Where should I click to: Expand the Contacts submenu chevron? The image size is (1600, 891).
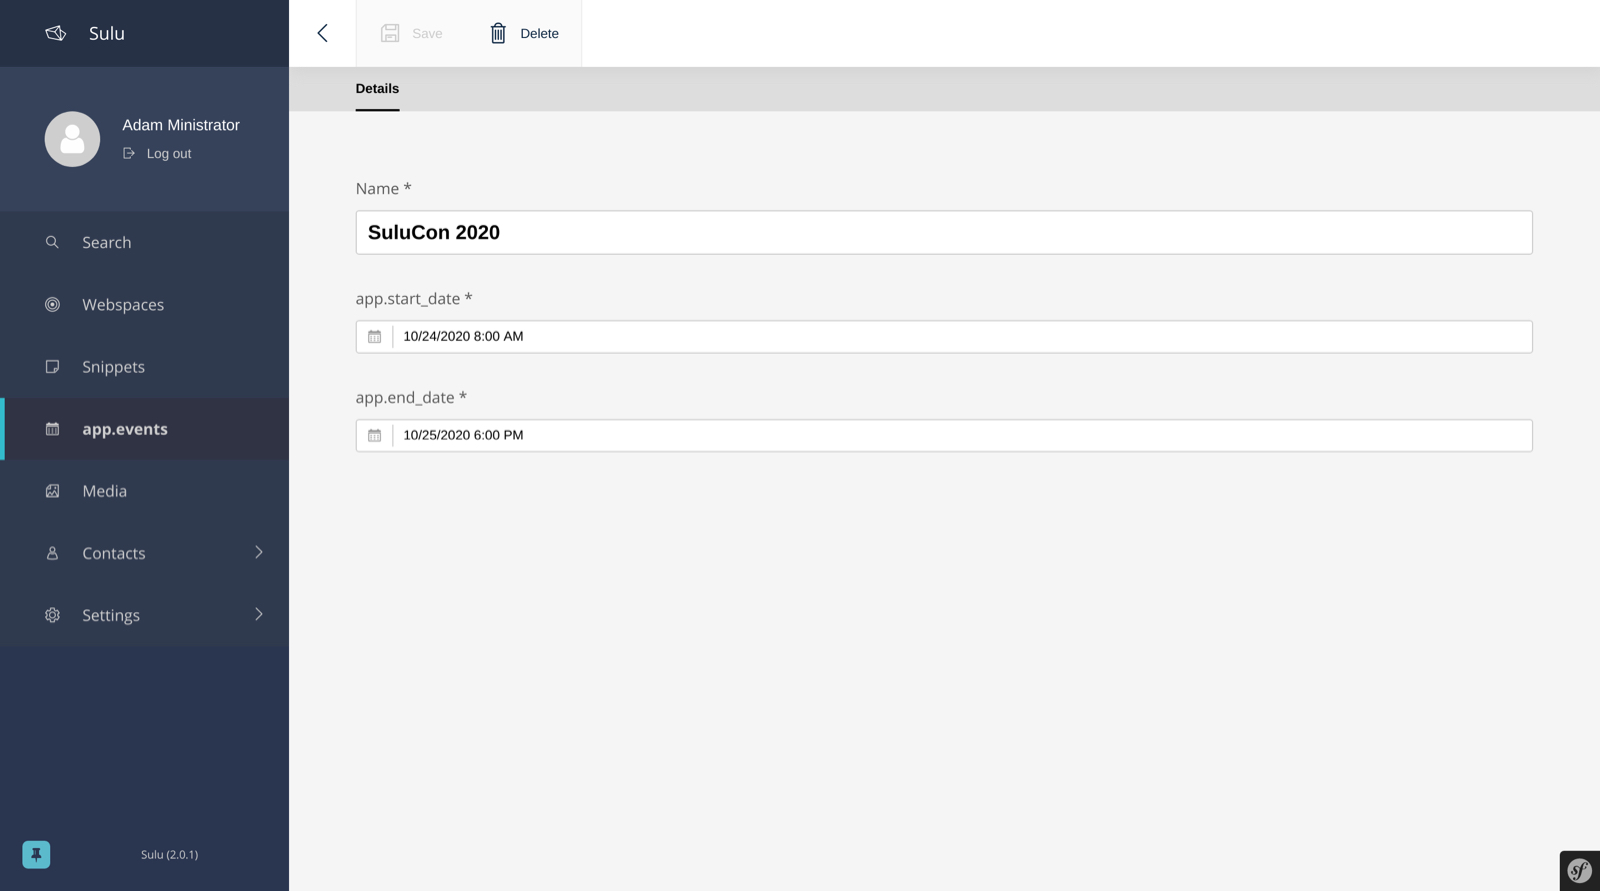click(259, 552)
